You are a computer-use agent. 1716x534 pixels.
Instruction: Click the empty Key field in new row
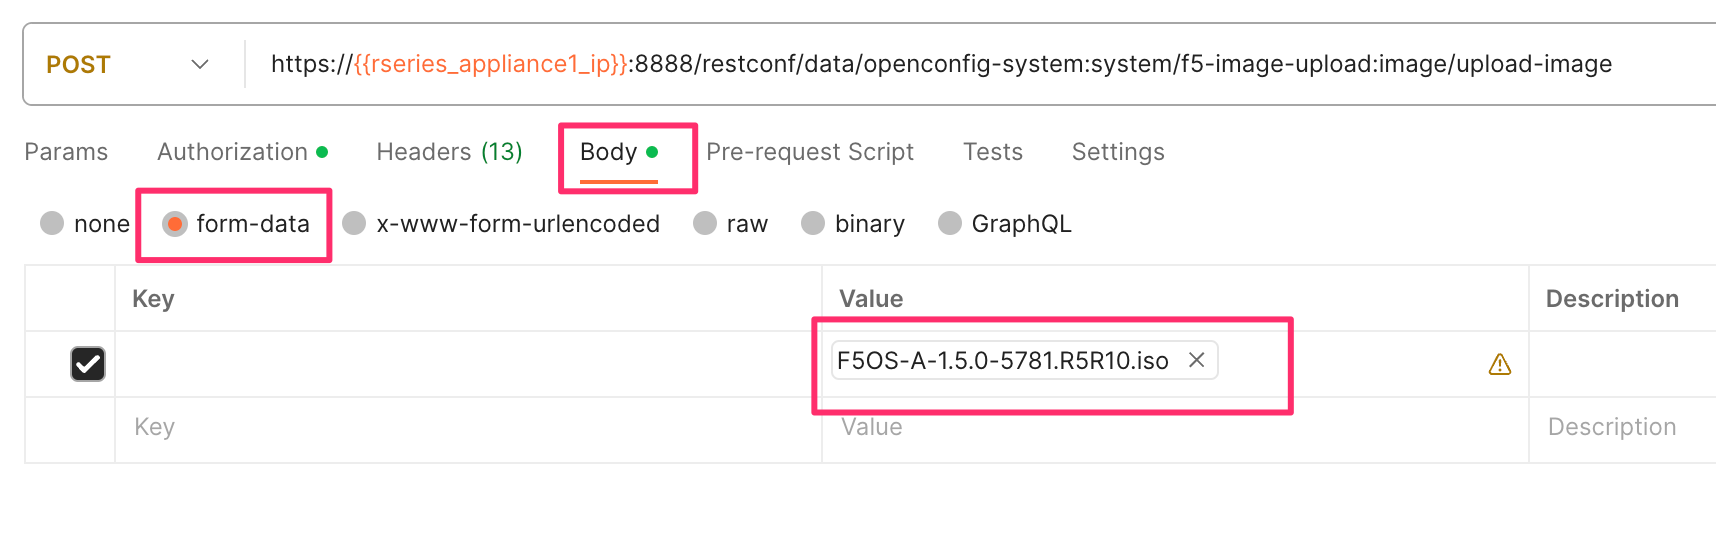(x=468, y=430)
